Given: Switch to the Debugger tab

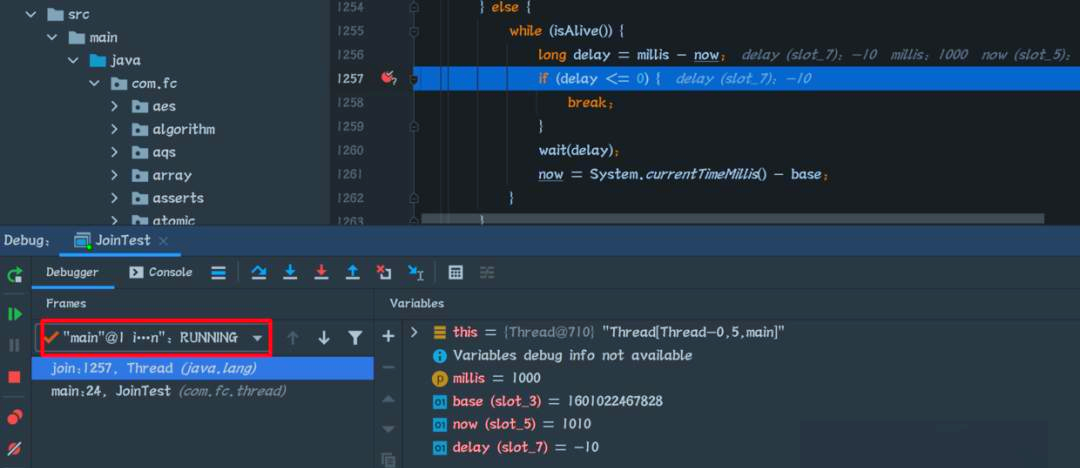Looking at the screenshot, I should click(x=72, y=272).
